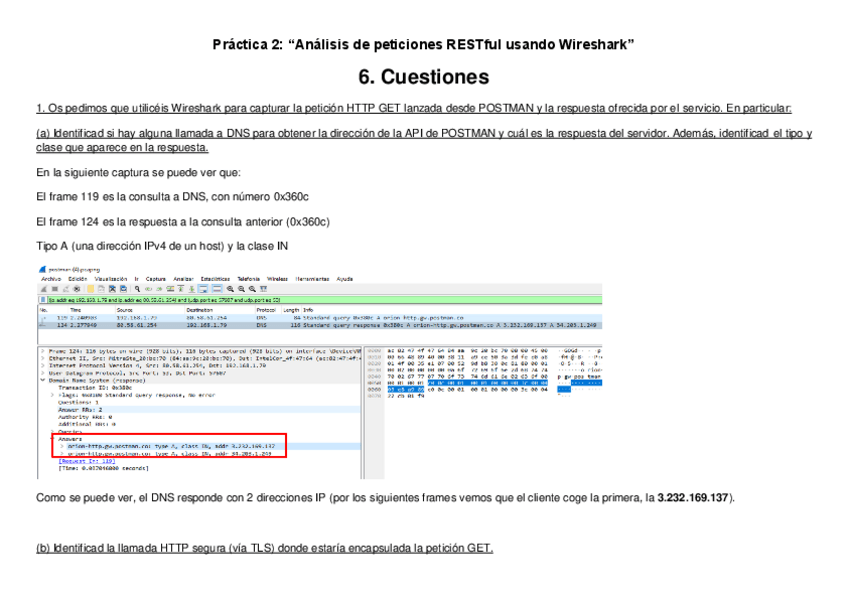Open capture options gear icon
848x599 pixels.
(x=77, y=289)
